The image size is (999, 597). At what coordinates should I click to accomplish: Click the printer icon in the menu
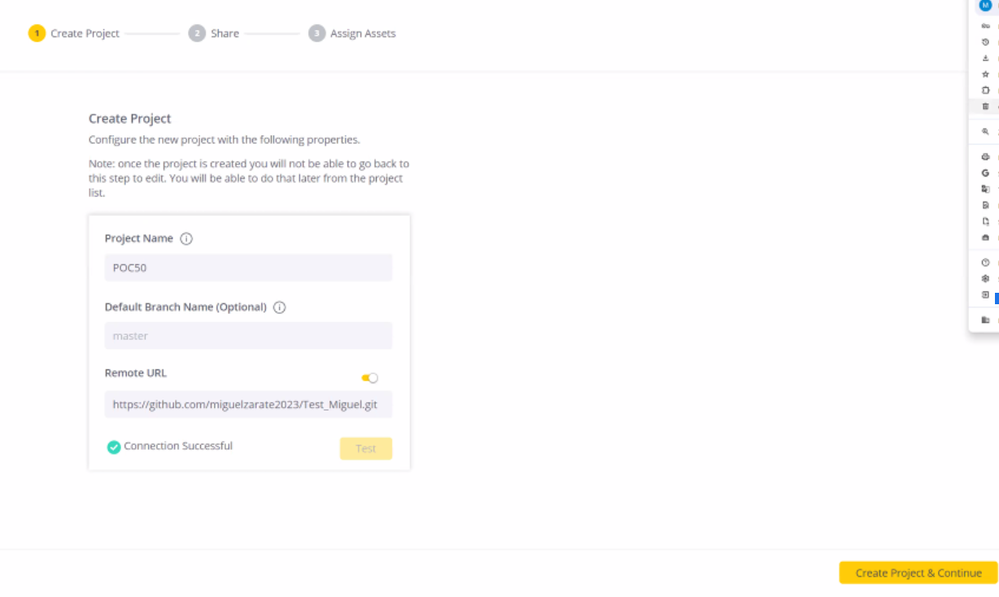[985, 157]
